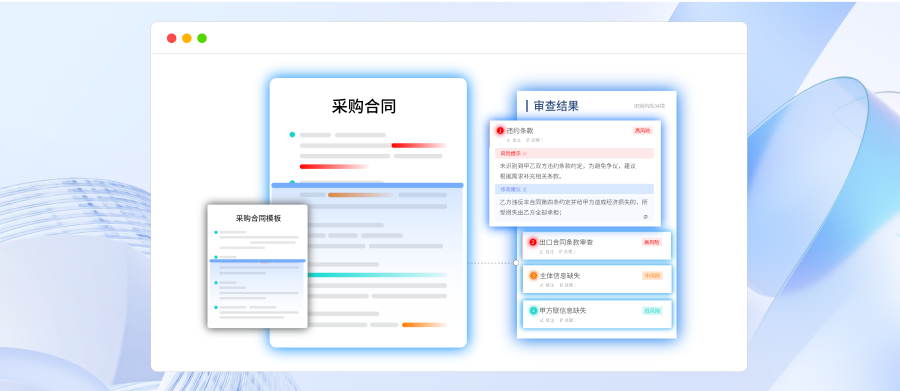Select the 采购合同模板 template thumbnail
Viewport: 900px width, 391px height.
257,266
